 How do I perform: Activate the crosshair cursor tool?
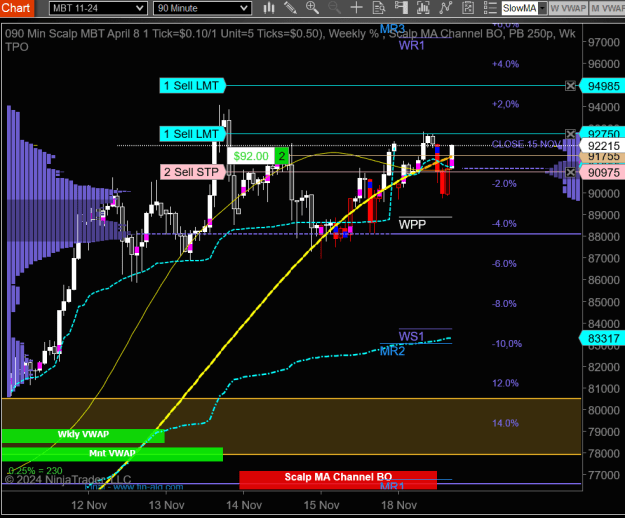356,8
